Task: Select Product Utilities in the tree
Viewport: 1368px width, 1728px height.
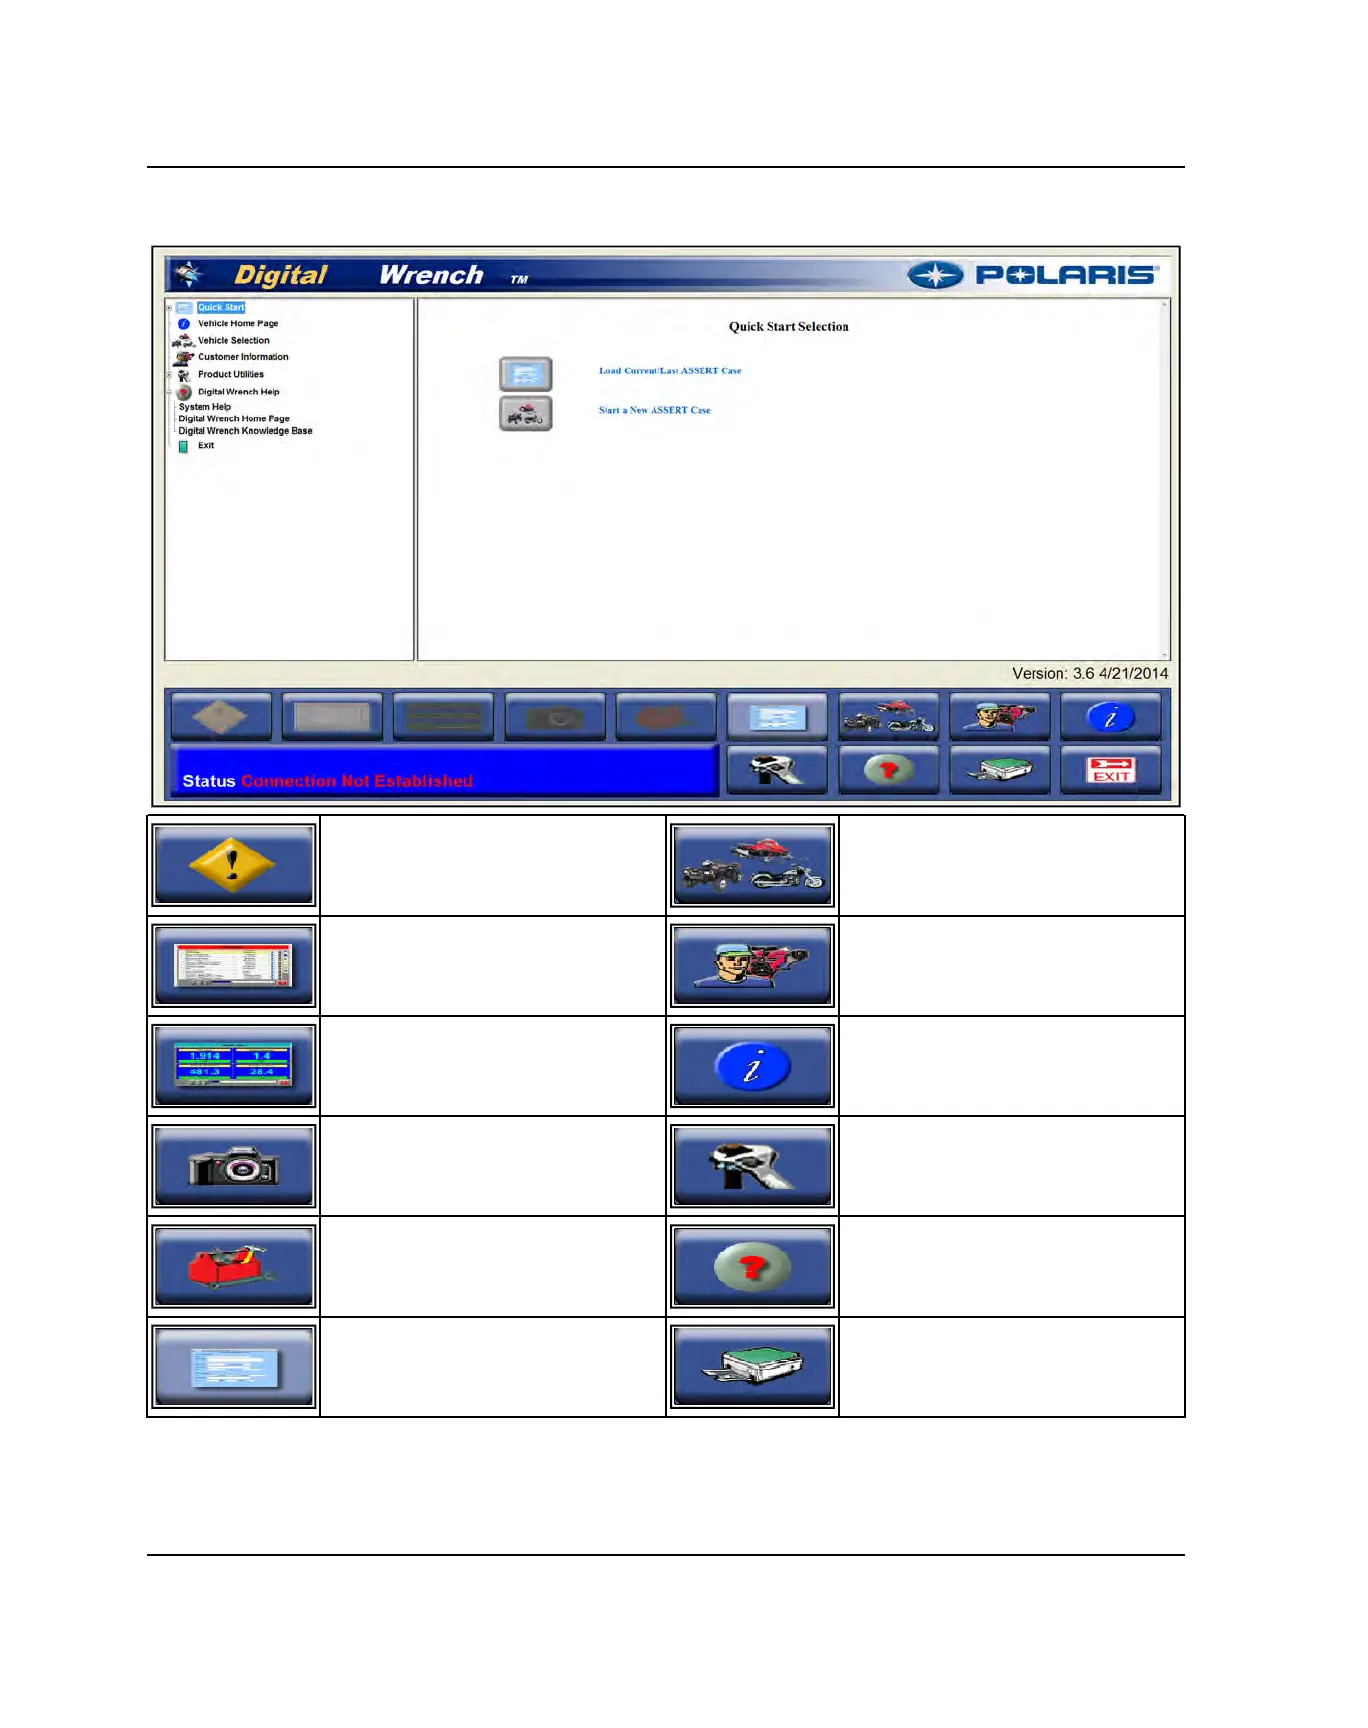Action: tap(231, 375)
